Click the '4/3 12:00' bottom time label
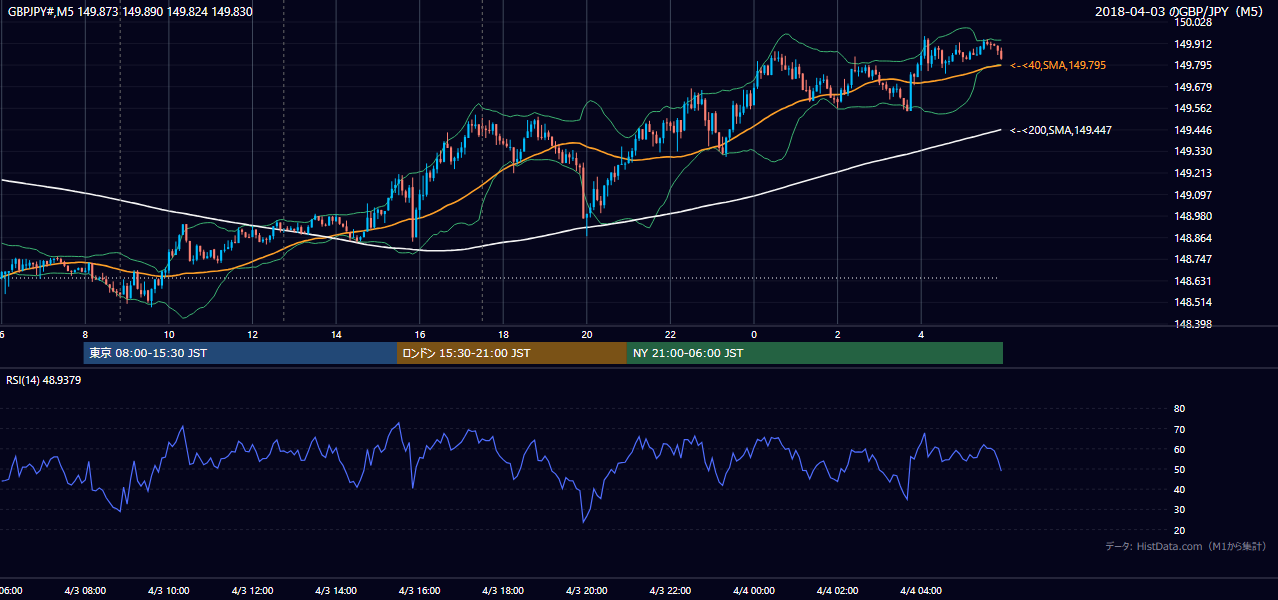The image size is (1278, 600). point(252,591)
